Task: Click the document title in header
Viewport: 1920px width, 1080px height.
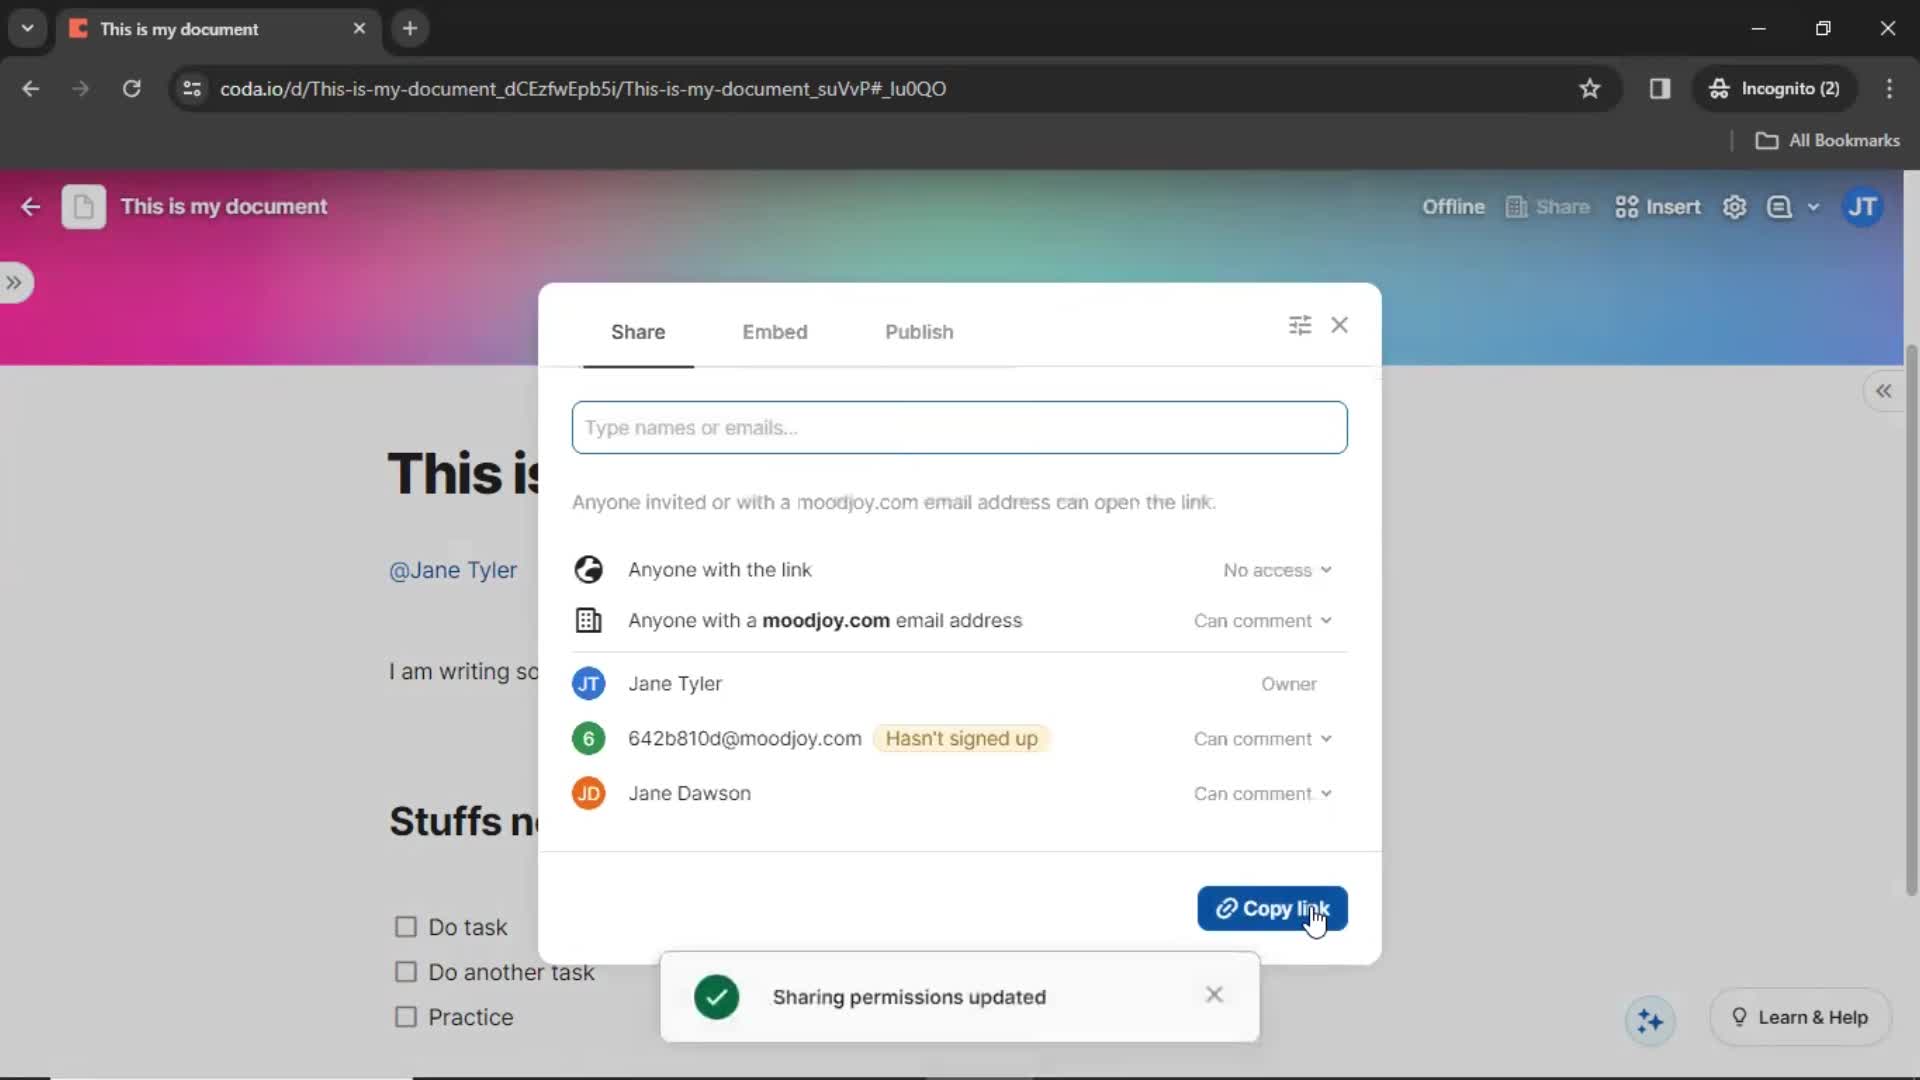Action: 224,207
